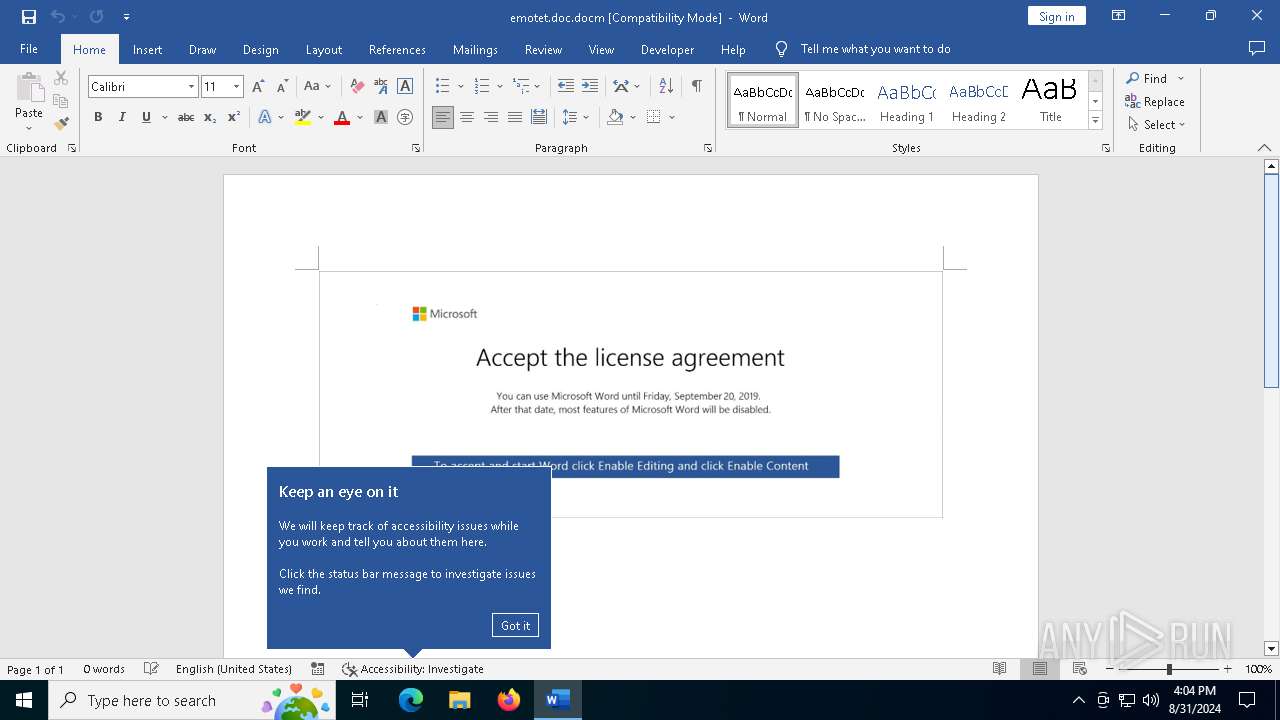1280x720 pixels.
Task: Open the Bullets list dropdown arrow
Action: [x=460, y=87]
